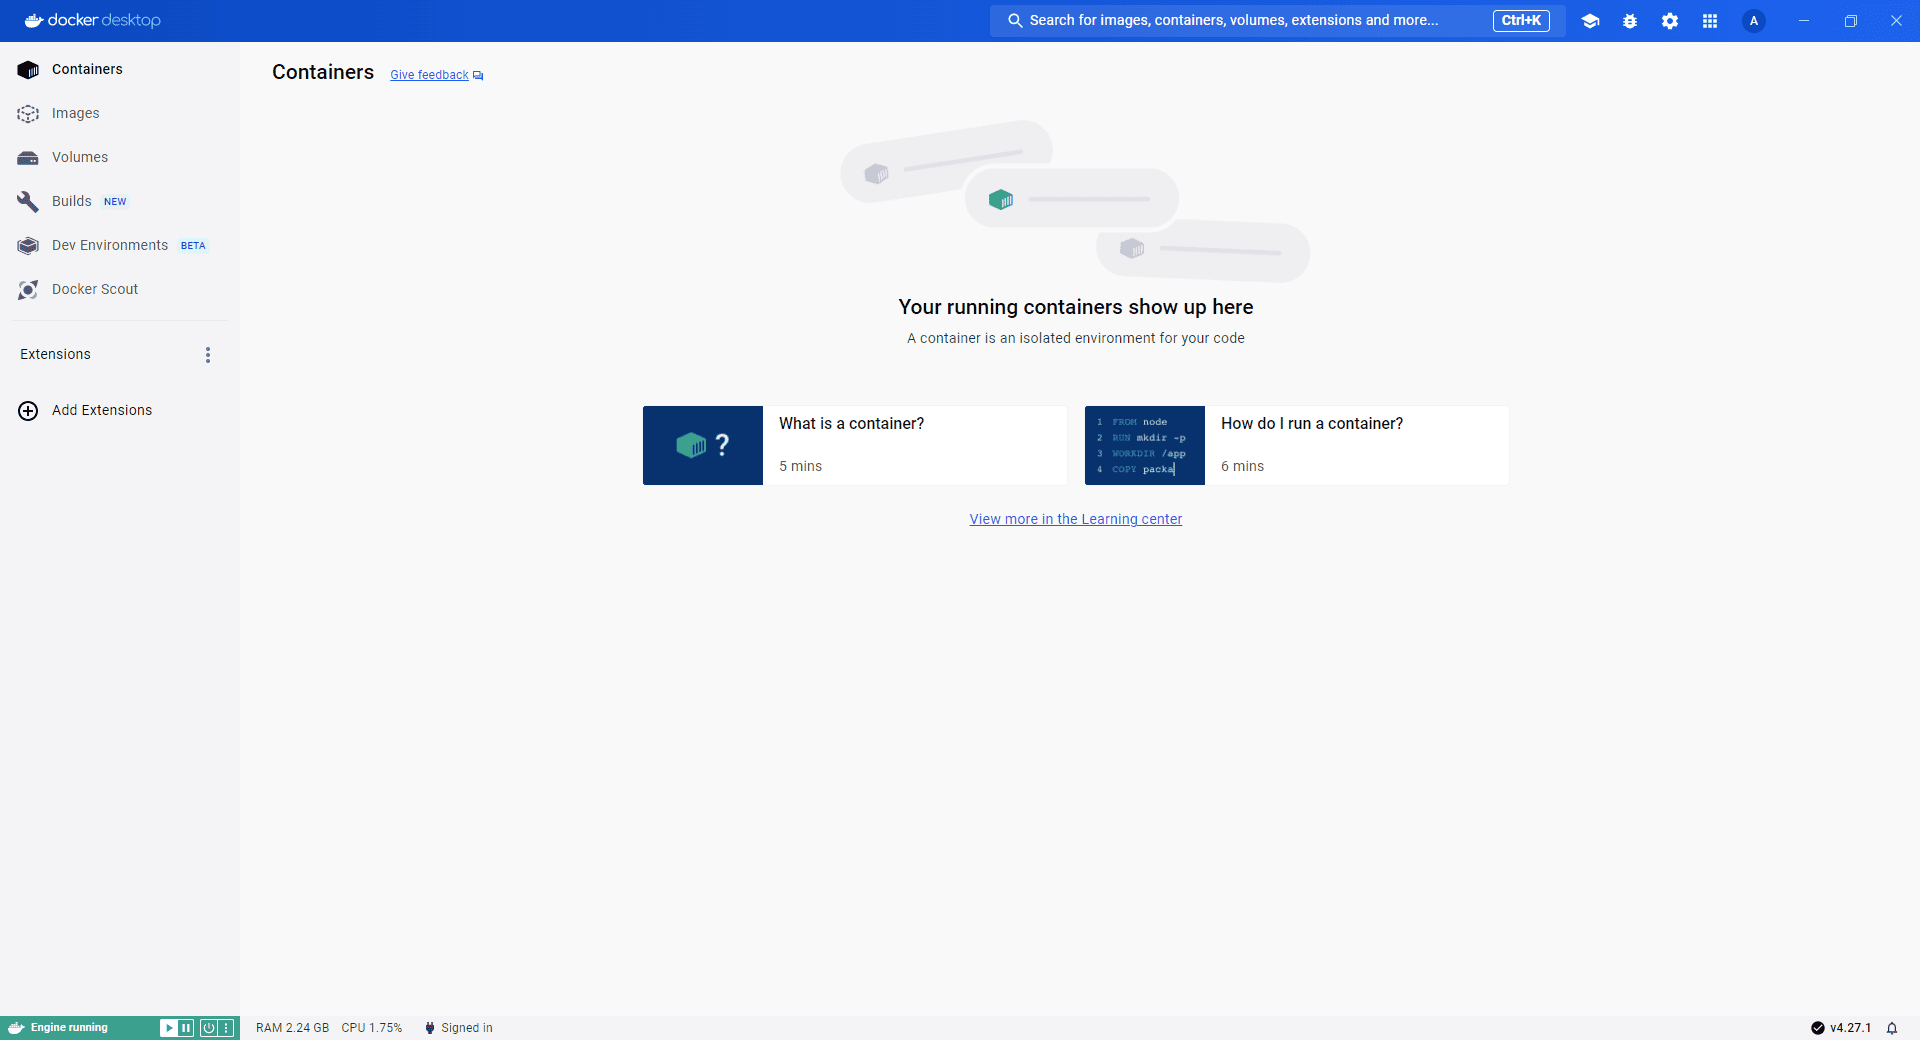The width and height of the screenshot is (1920, 1040).
Task: Click the Add Extensions label
Action: point(102,410)
